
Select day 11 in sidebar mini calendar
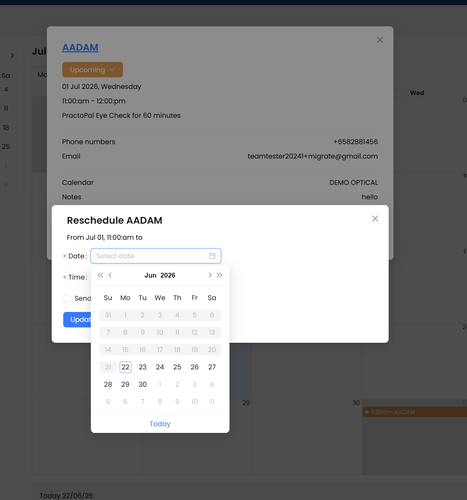pos(6,108)
